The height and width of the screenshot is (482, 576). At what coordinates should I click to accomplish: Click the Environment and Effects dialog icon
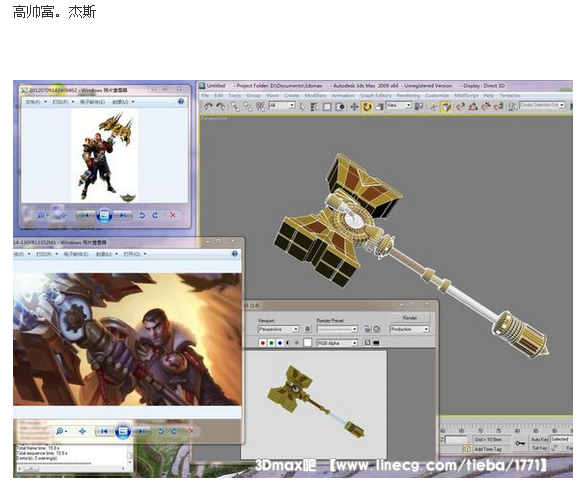click(x=377, y=329)
